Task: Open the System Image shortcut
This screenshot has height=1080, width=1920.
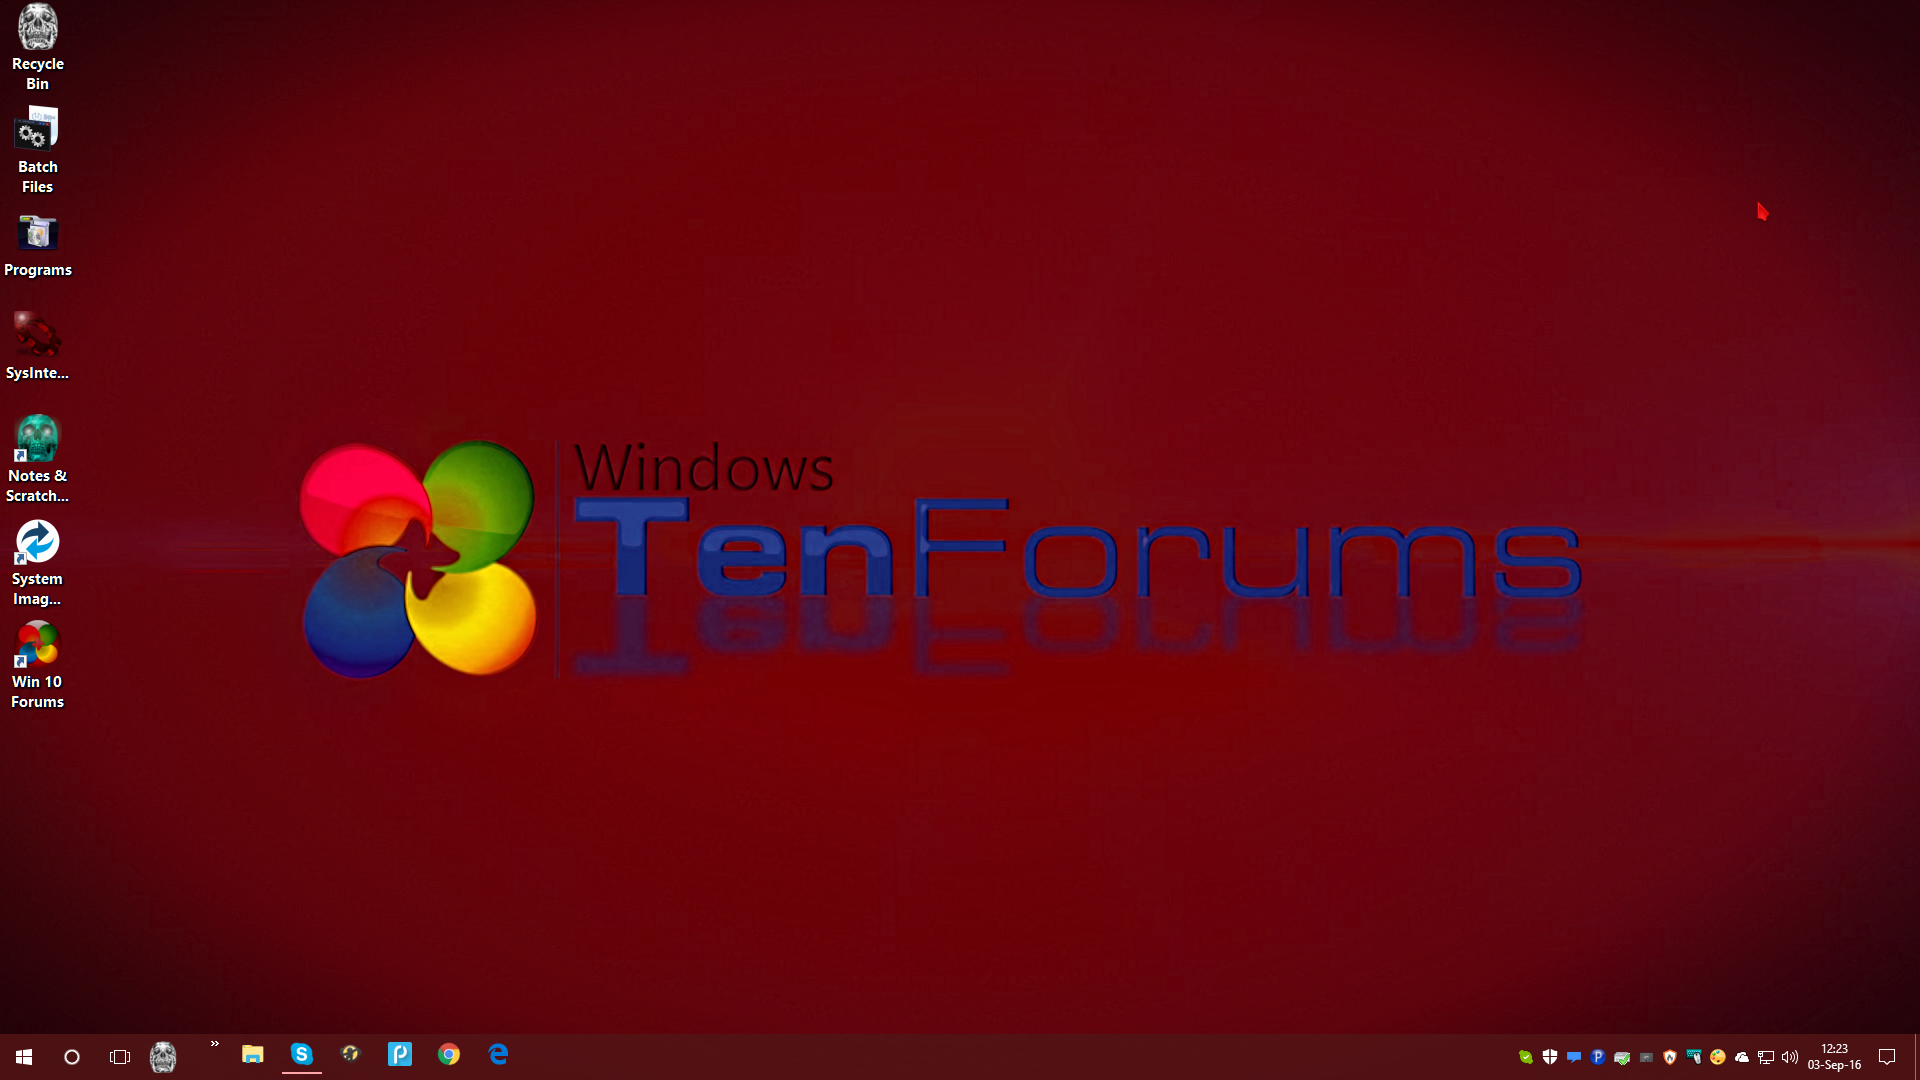Action: click(37, 545)
